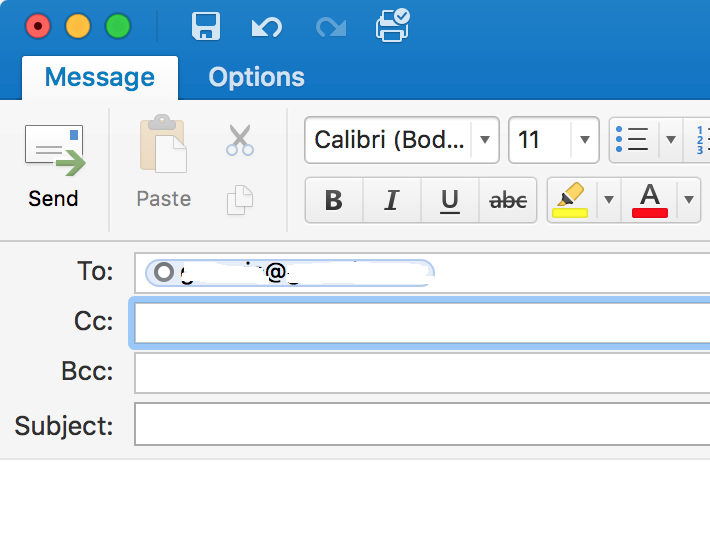Click the Print icon in title bar
This screenshot has width=710, height=534.
[x=392, y=26]
